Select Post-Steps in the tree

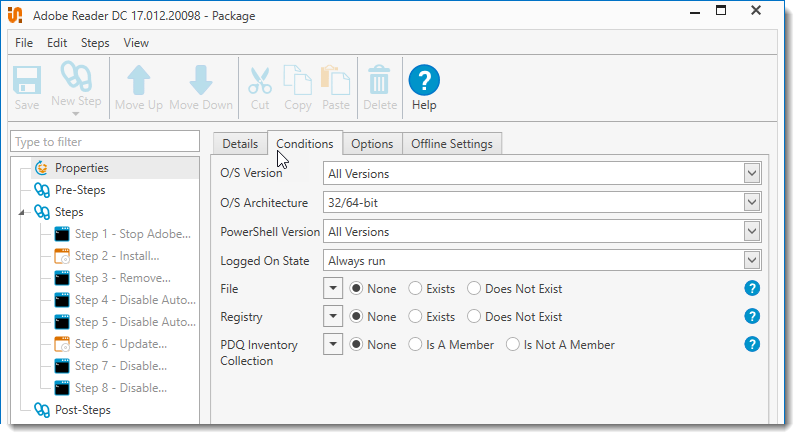pyautogui.click(x=82, y=410)
